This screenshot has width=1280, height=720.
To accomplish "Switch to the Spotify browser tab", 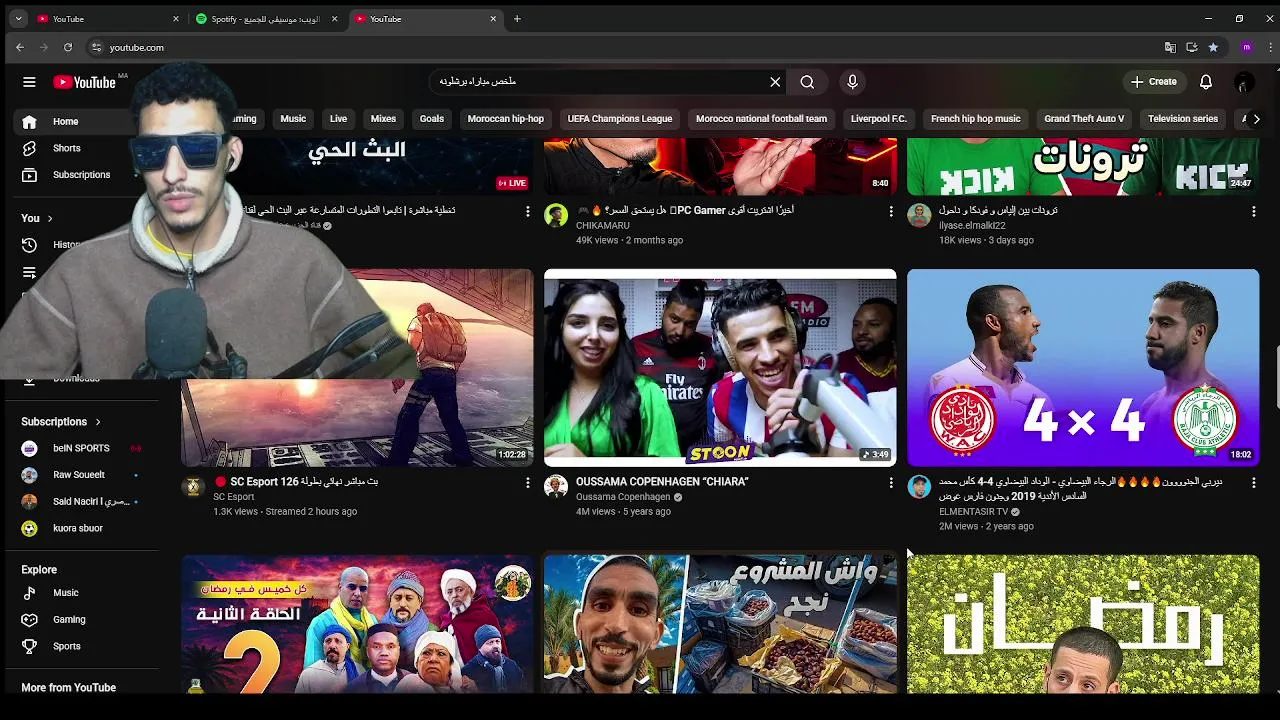I will click(x=265, y=18).
